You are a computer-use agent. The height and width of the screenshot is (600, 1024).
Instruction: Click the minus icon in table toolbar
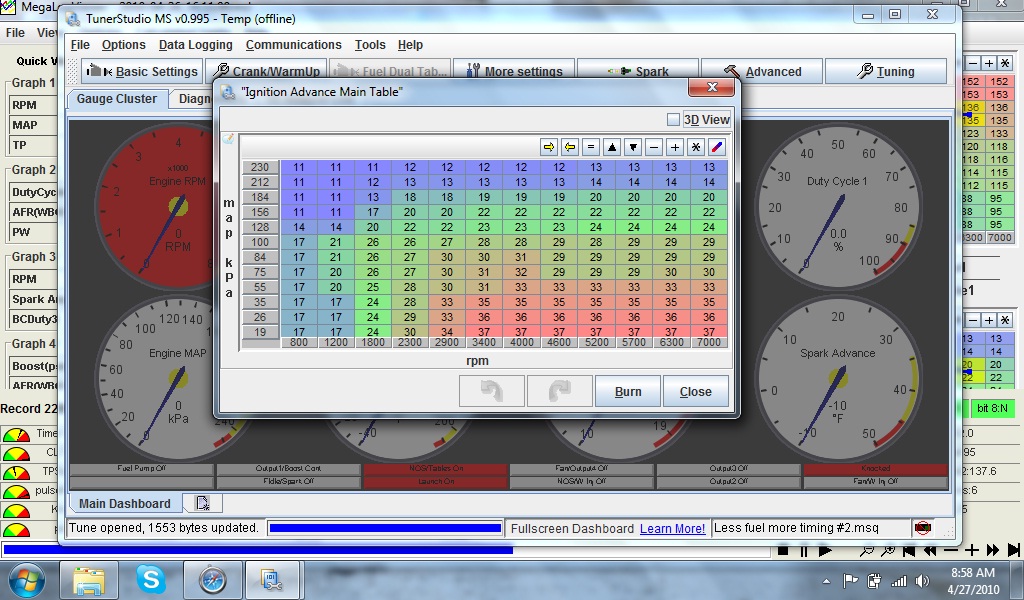click(654, 147)
